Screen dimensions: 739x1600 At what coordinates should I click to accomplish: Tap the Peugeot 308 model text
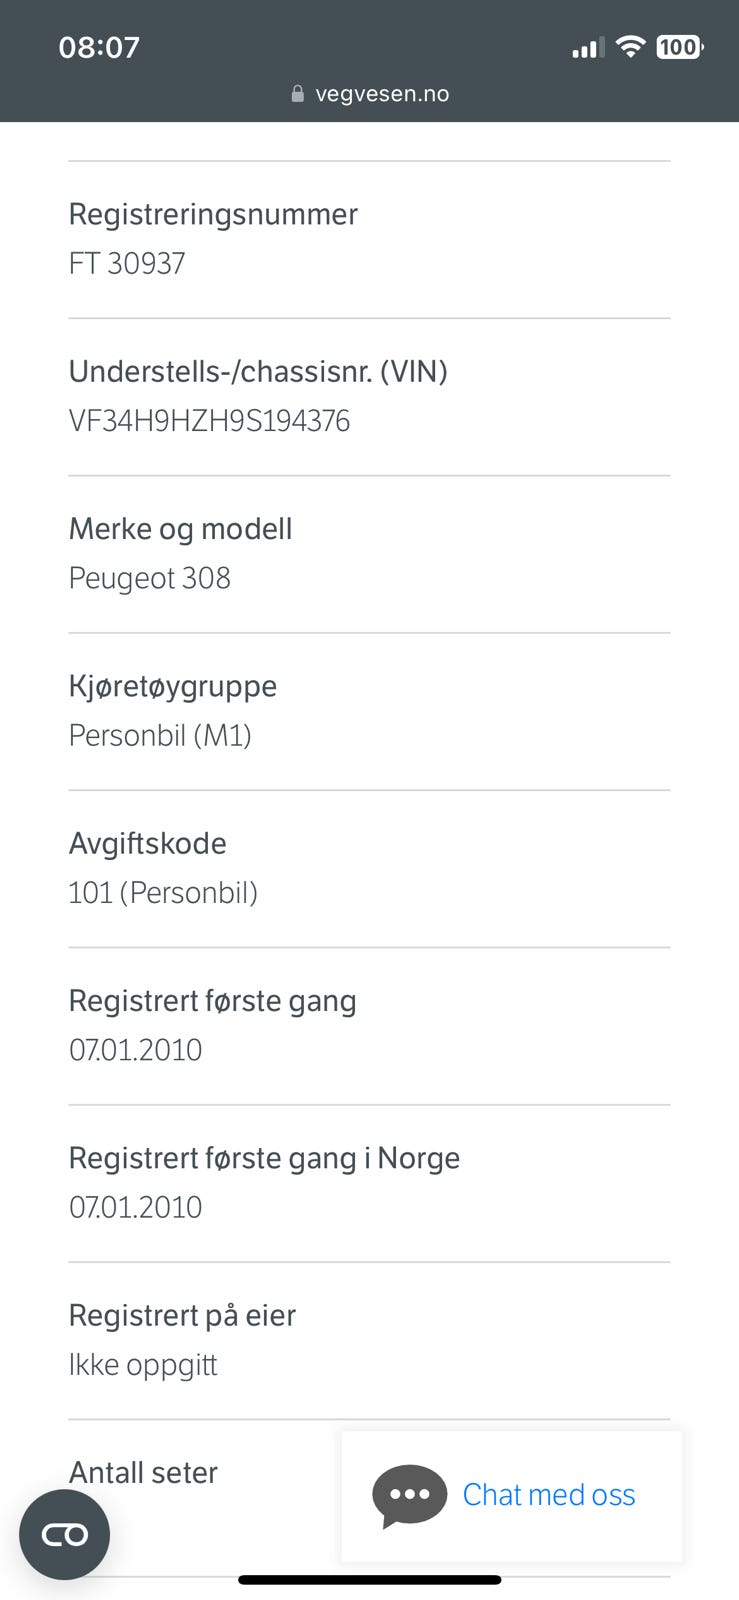tap(150, 578)
